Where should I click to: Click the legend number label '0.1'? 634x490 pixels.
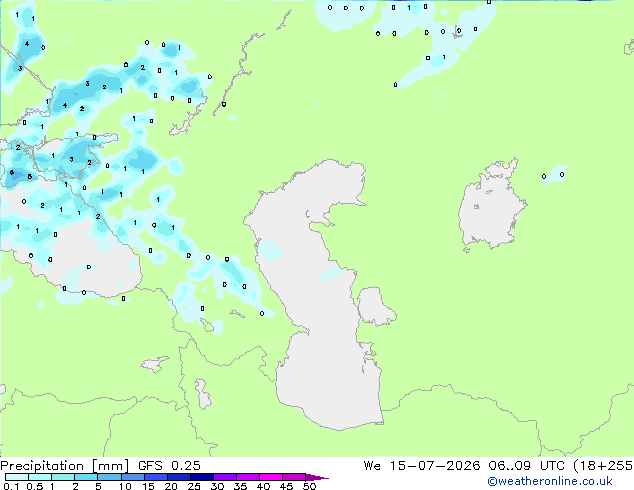coord(11,486)
